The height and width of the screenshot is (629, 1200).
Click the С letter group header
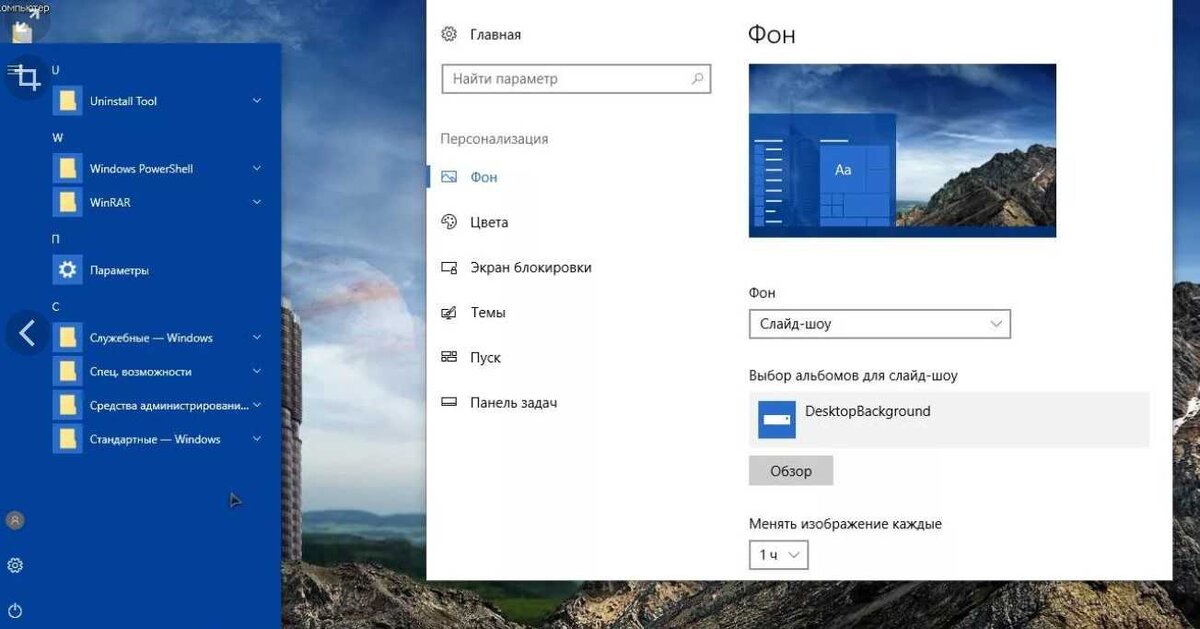tap(56, 307)
